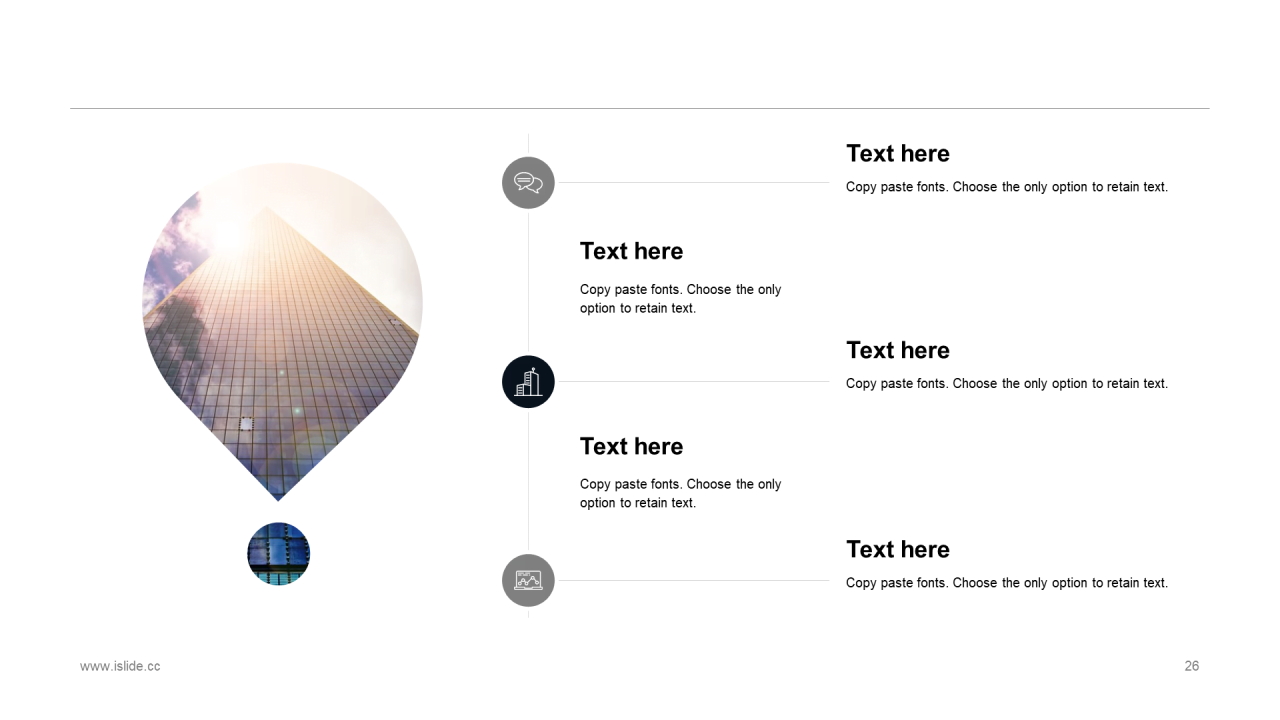Image resolution: width=1280 pixels, height=720 pixels.
Task: Click the connector line right of laptop chart icon
Action: coord(694,580)
